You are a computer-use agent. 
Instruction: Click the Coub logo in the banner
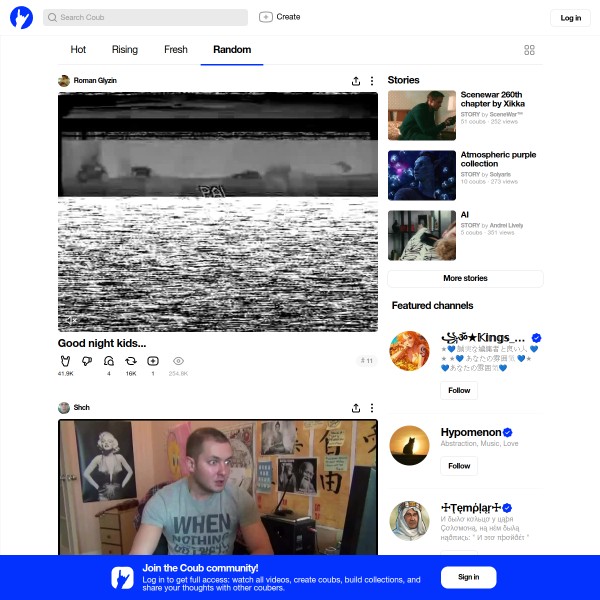tap(122, 577)
